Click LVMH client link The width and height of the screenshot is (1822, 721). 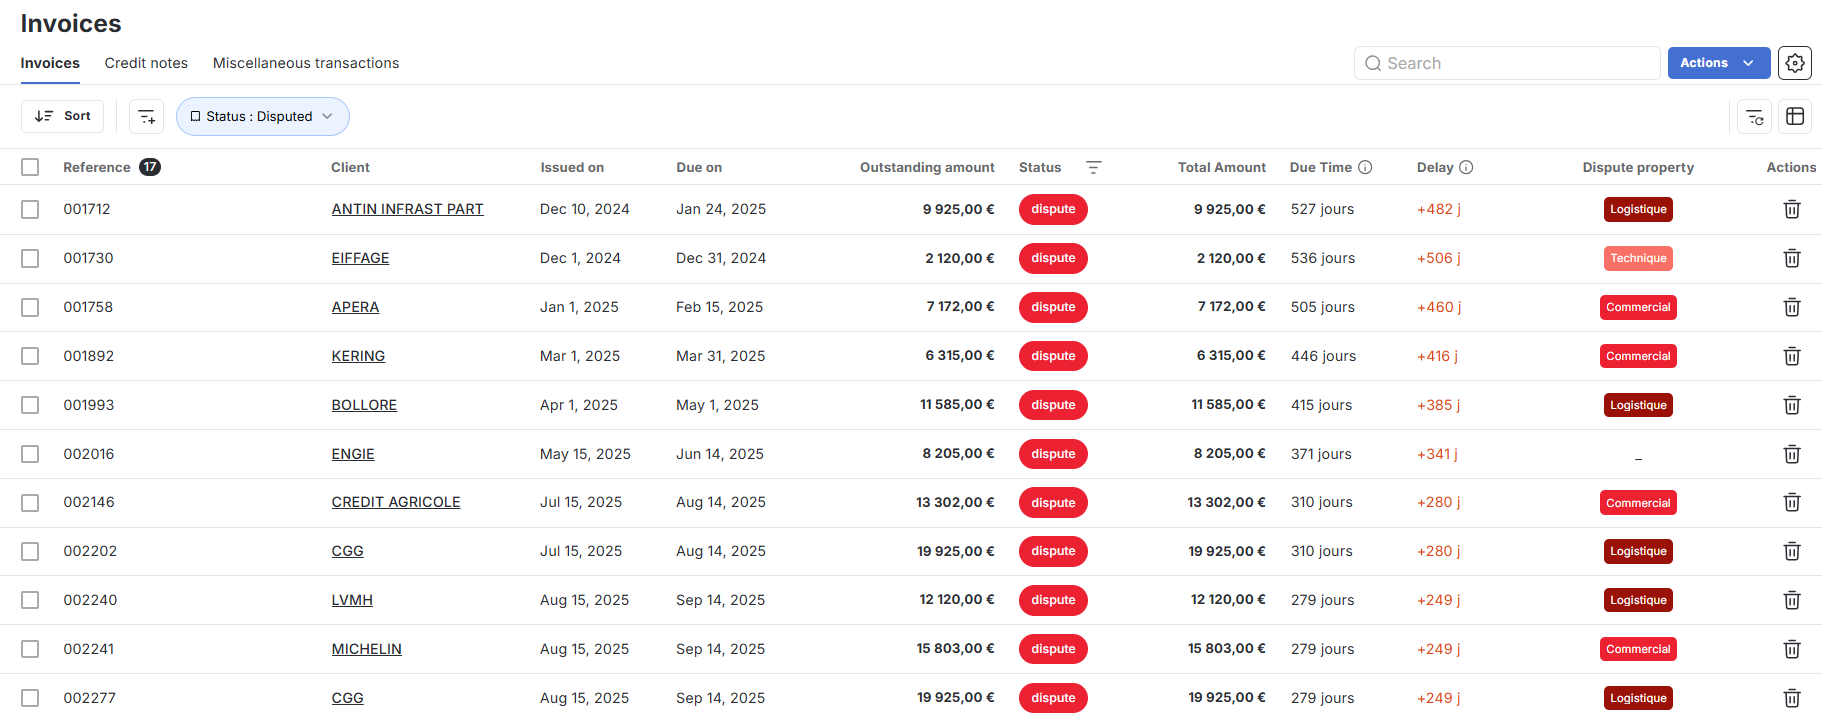[352, 600]
